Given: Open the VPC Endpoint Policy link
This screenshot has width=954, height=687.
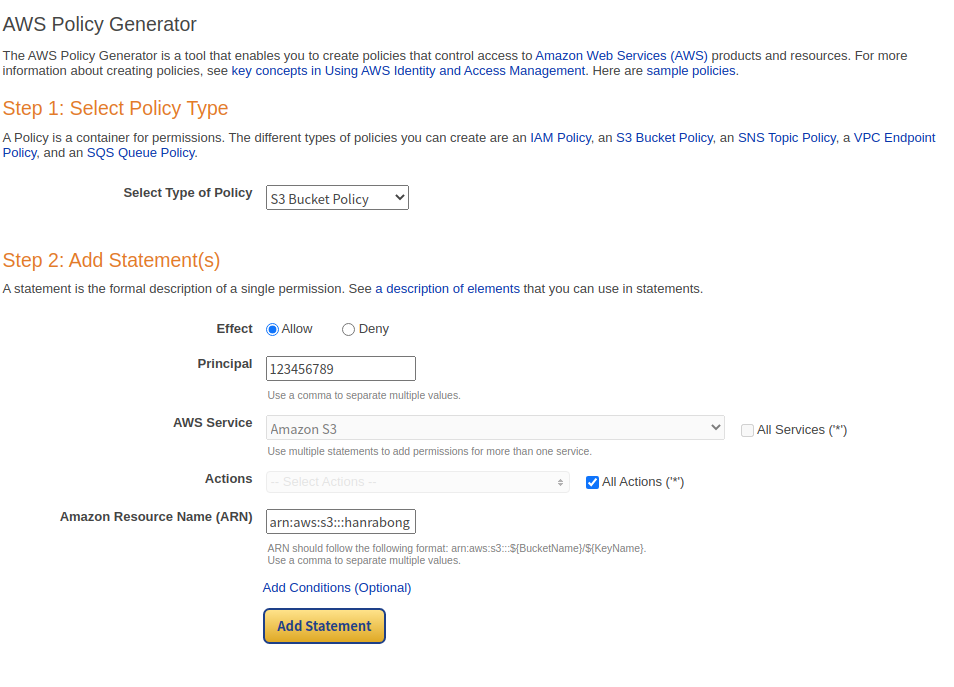Looking at the screenshot, I should pos(894,138).
